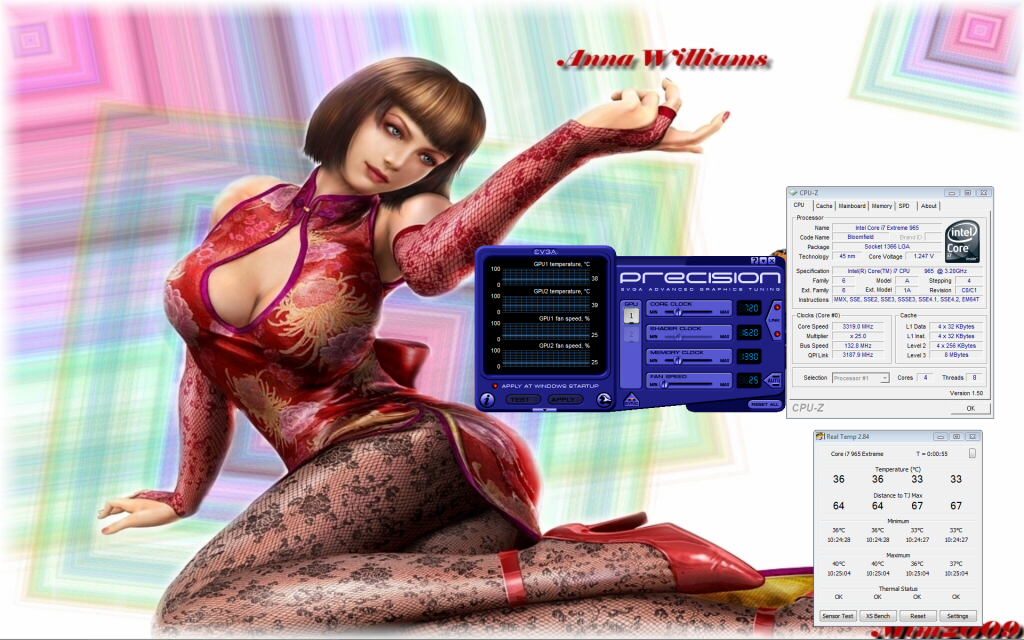
Task: Minimize the Real Temp window
Action: (942, 436)
